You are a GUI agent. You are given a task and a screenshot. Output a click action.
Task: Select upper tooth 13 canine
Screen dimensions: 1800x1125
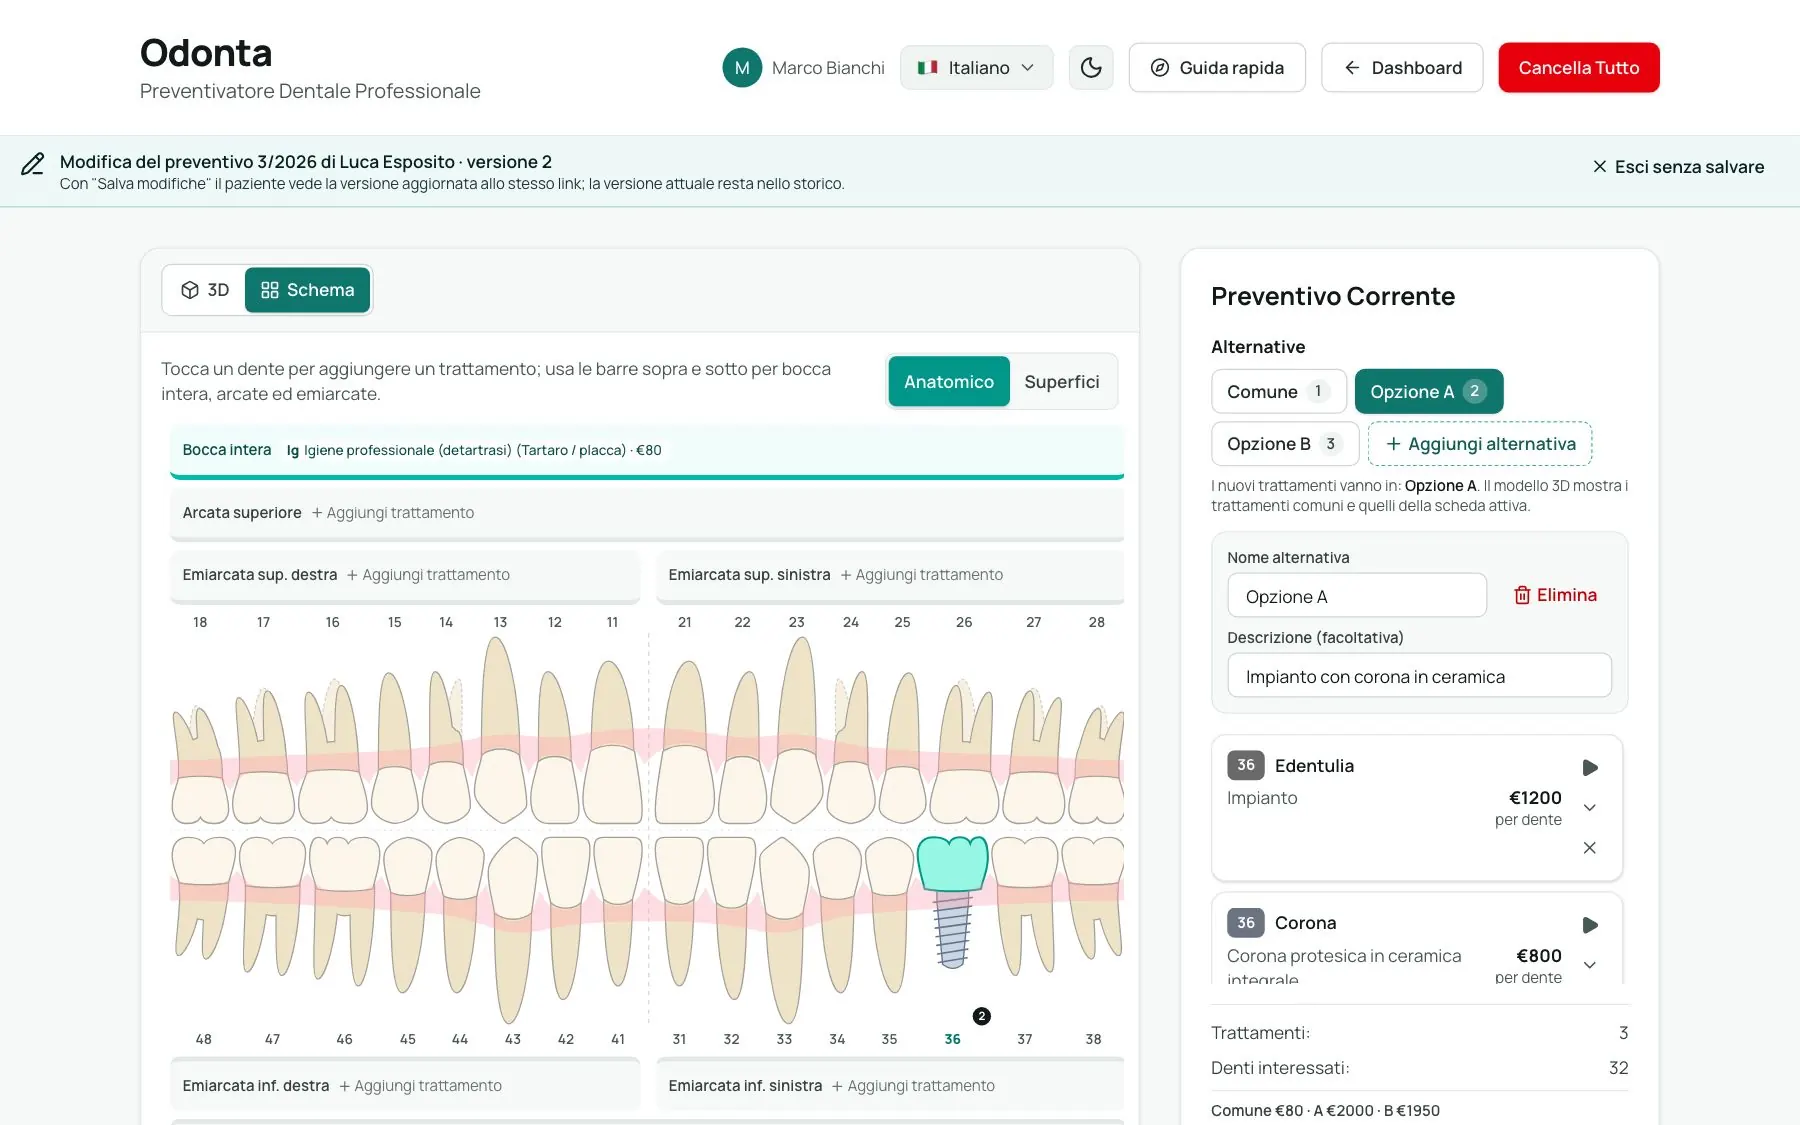pyautogui.click(x=500, y=730)
